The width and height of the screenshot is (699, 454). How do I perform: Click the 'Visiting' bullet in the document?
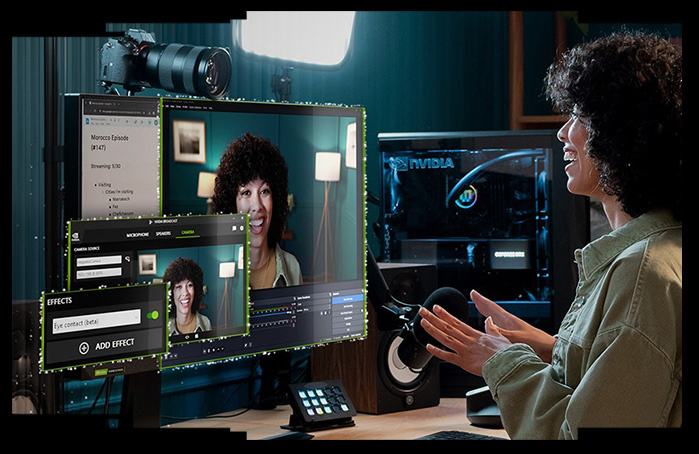pyautogui.click(x=104, y=184)
